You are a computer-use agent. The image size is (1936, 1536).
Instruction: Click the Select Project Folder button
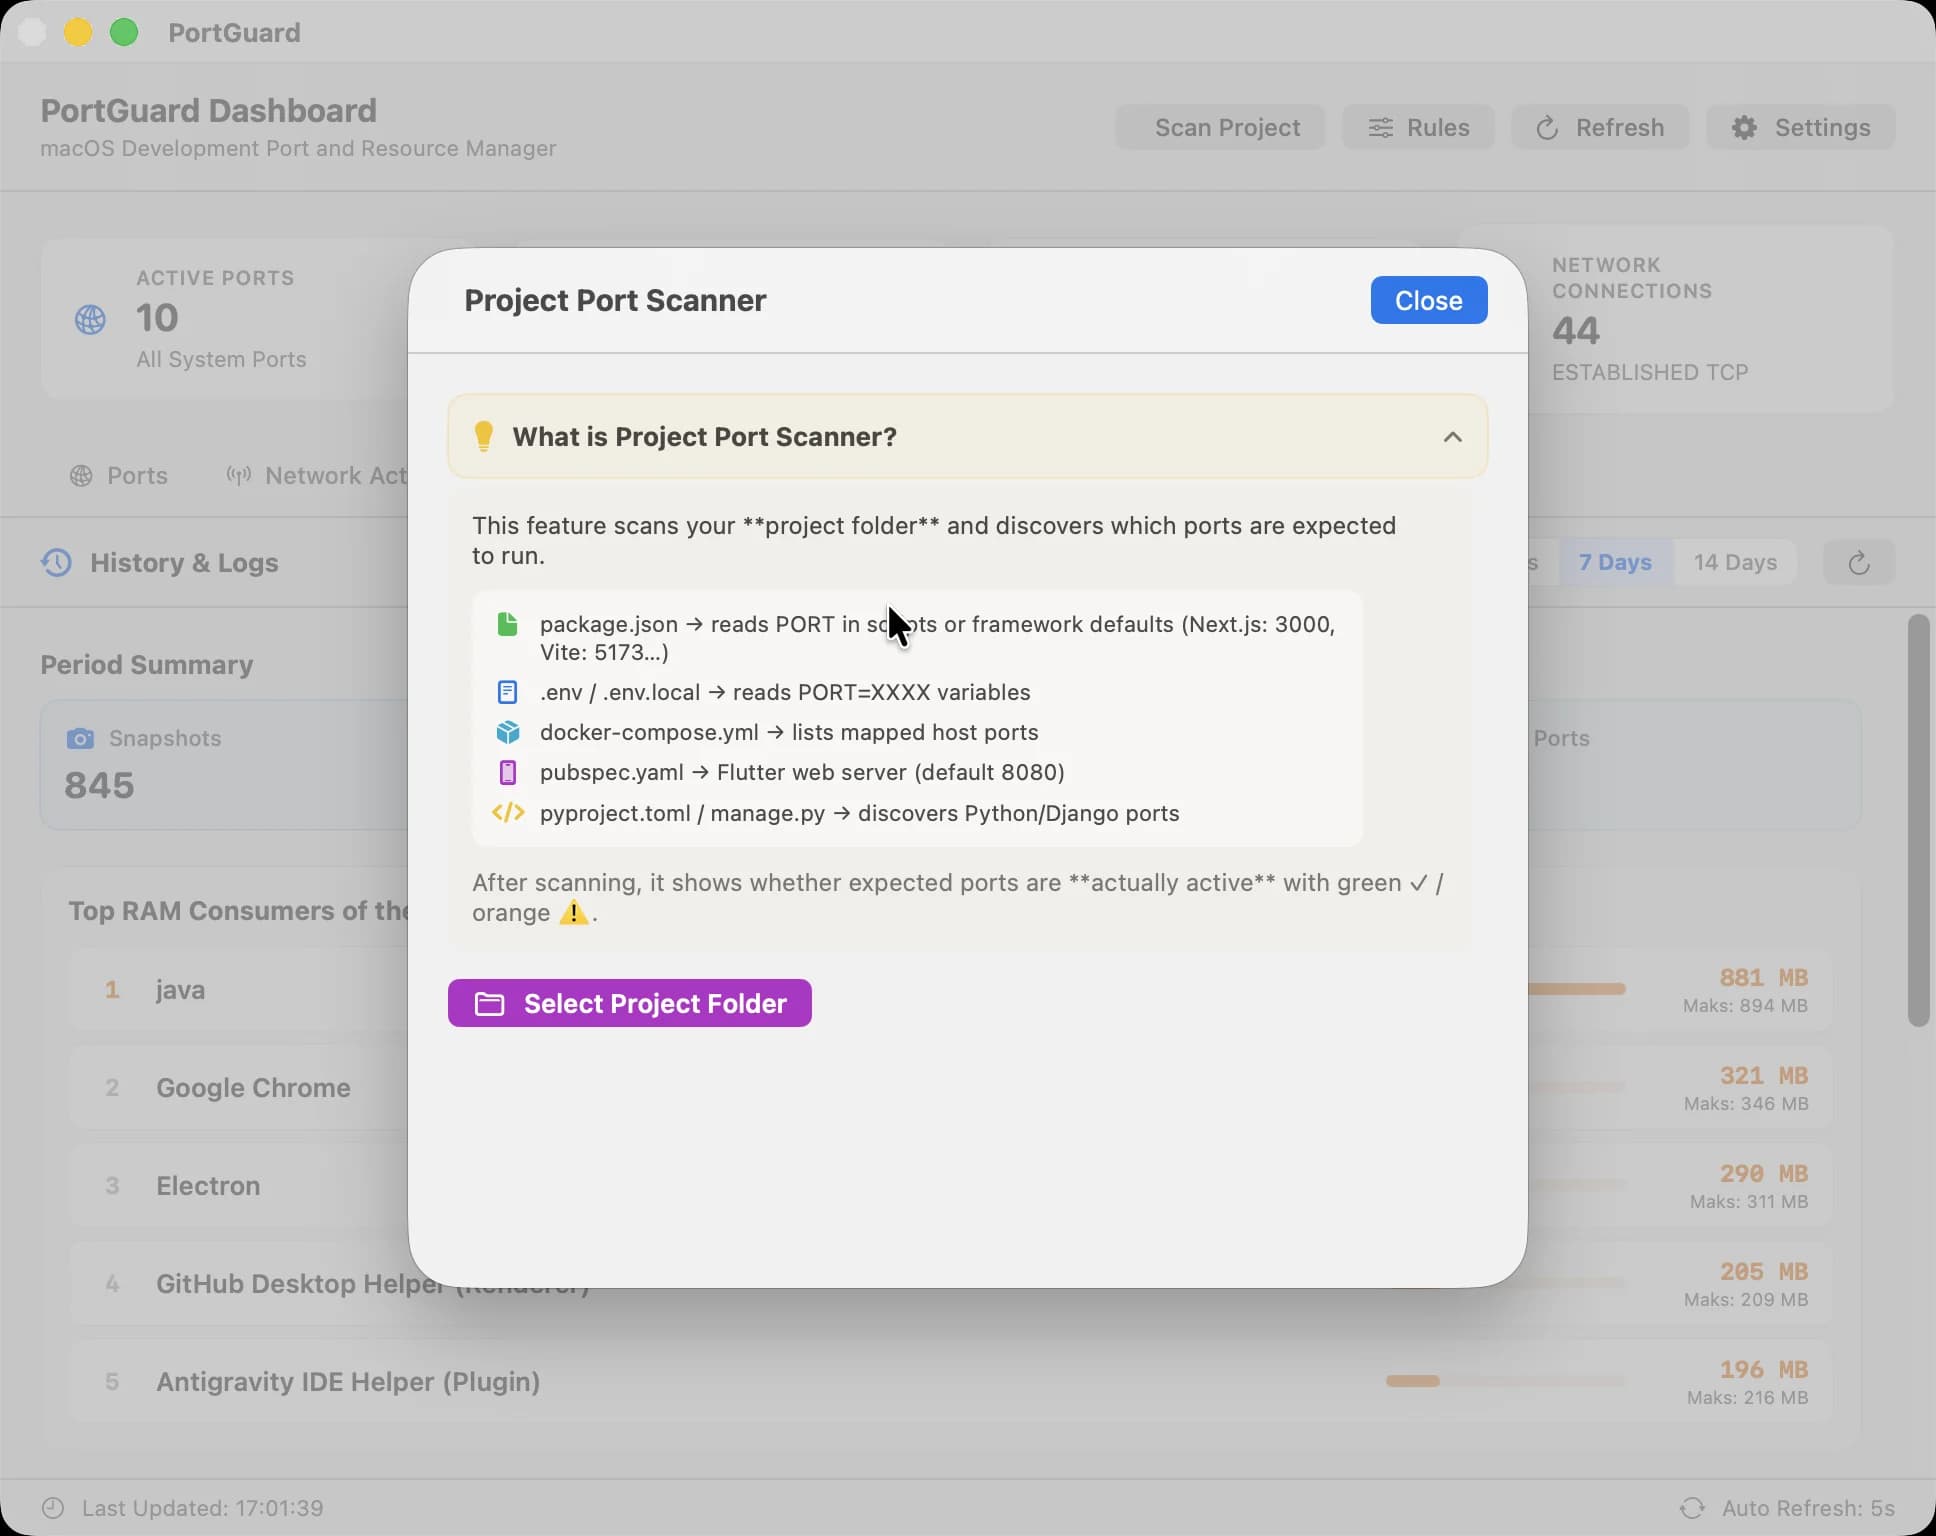point(630,1003)
